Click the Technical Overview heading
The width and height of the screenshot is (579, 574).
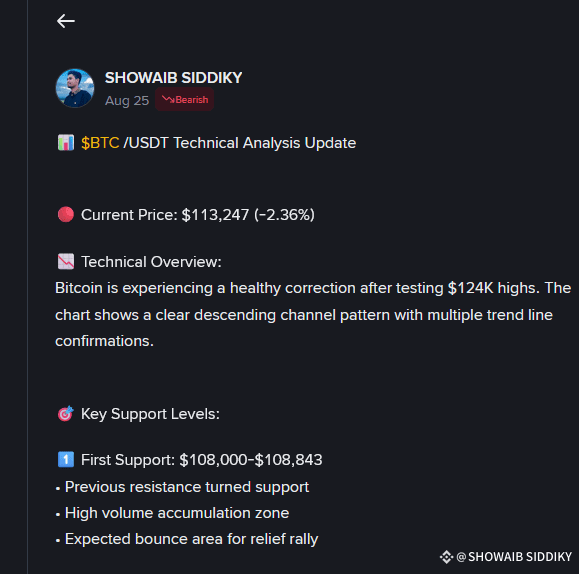pyautogui.click(x=151, y=262)
